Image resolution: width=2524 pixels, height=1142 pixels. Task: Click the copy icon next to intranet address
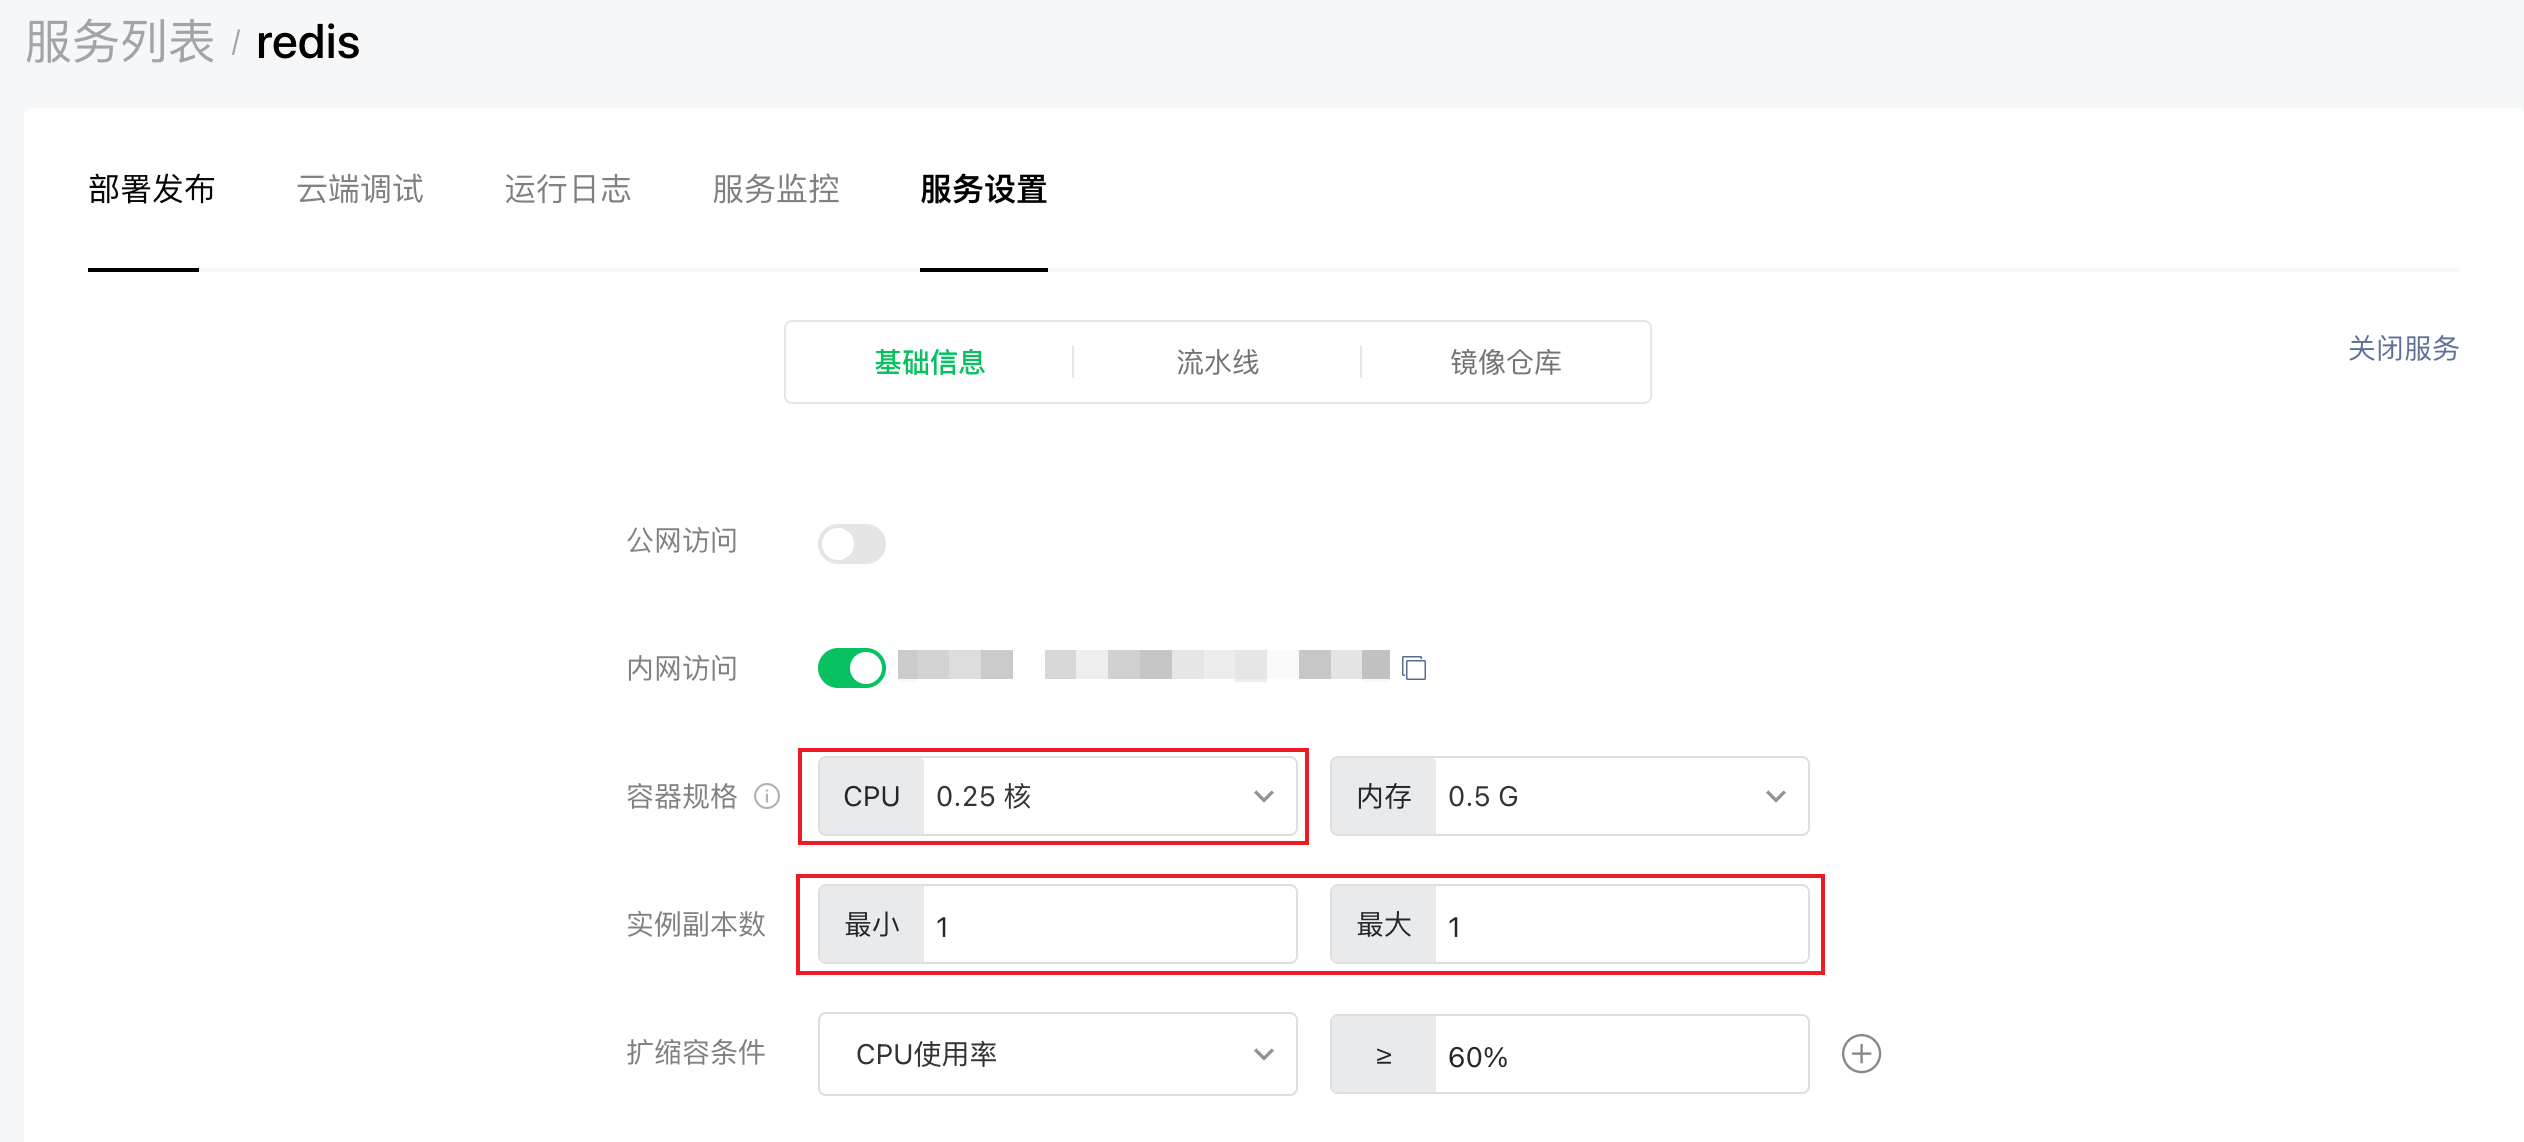tap(1413, 667)
